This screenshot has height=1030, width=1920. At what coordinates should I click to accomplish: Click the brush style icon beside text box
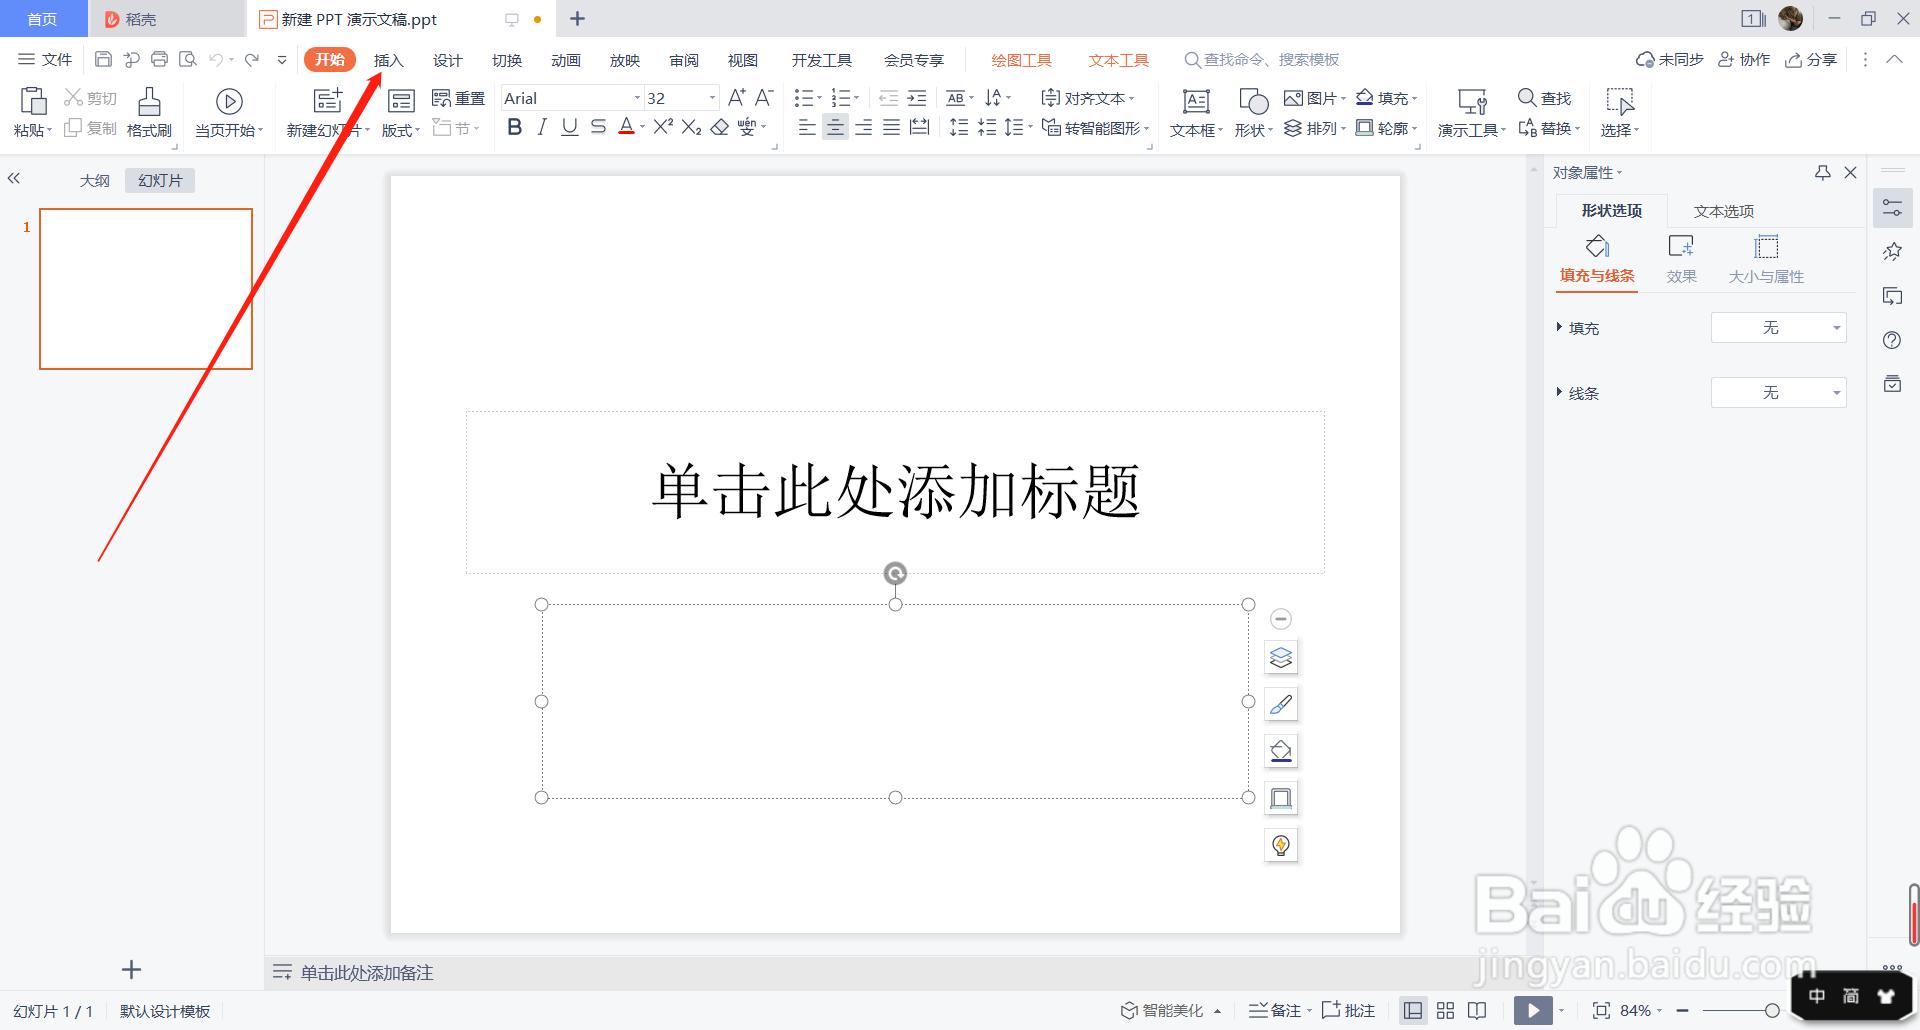pos(1281,704)
